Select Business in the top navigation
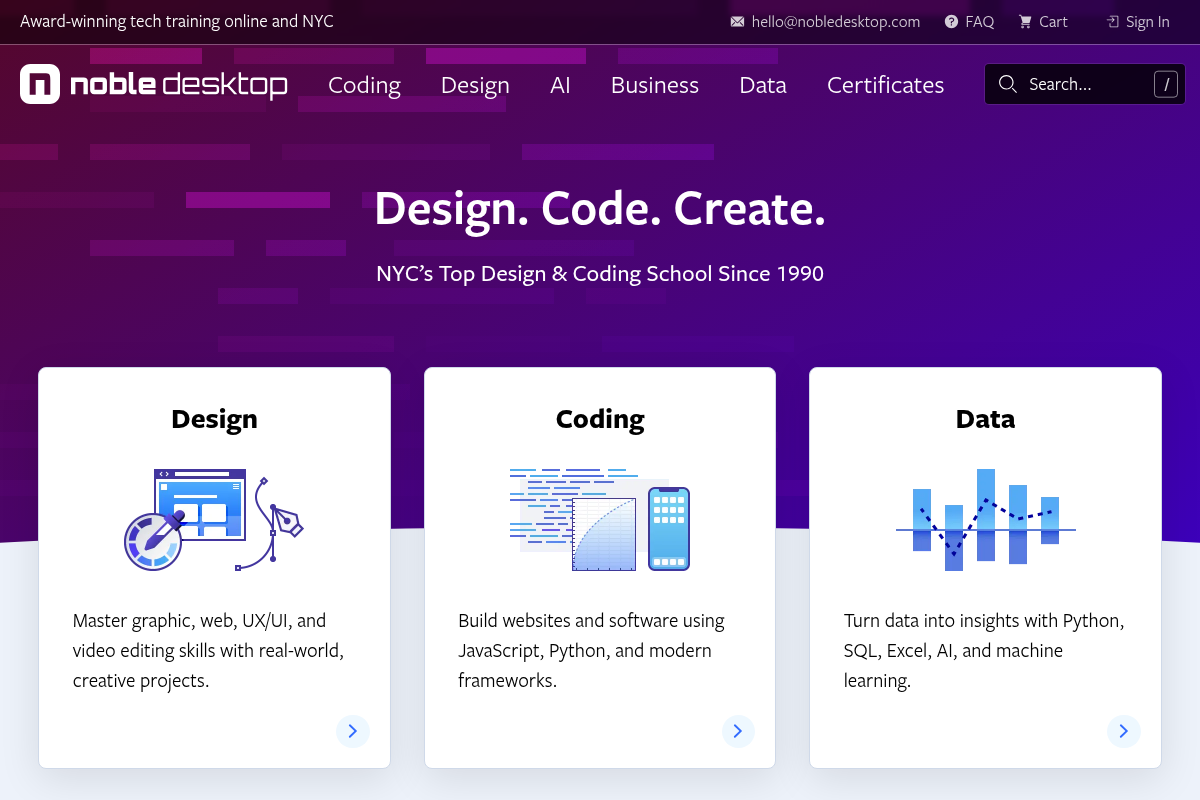 655,85
